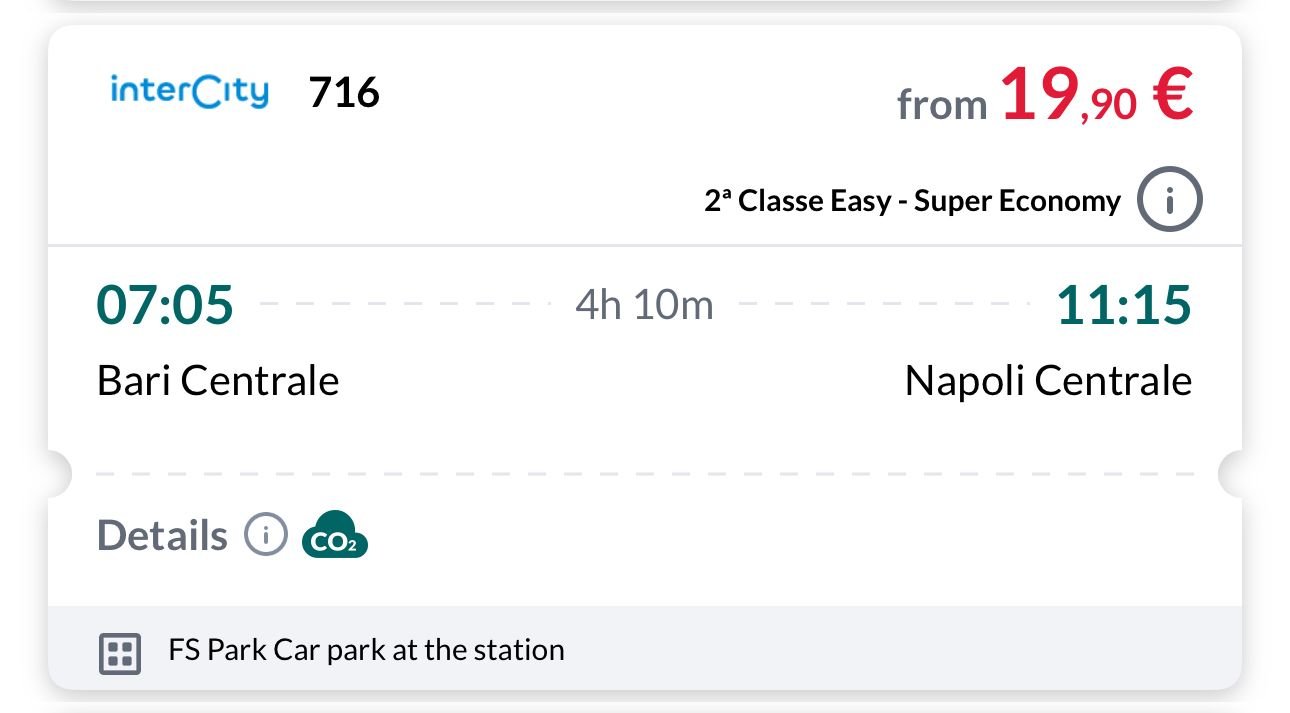The image size is (1290, 713).
Task: Click the grey FS Park banner bar
Action: (x=645, y=648)
